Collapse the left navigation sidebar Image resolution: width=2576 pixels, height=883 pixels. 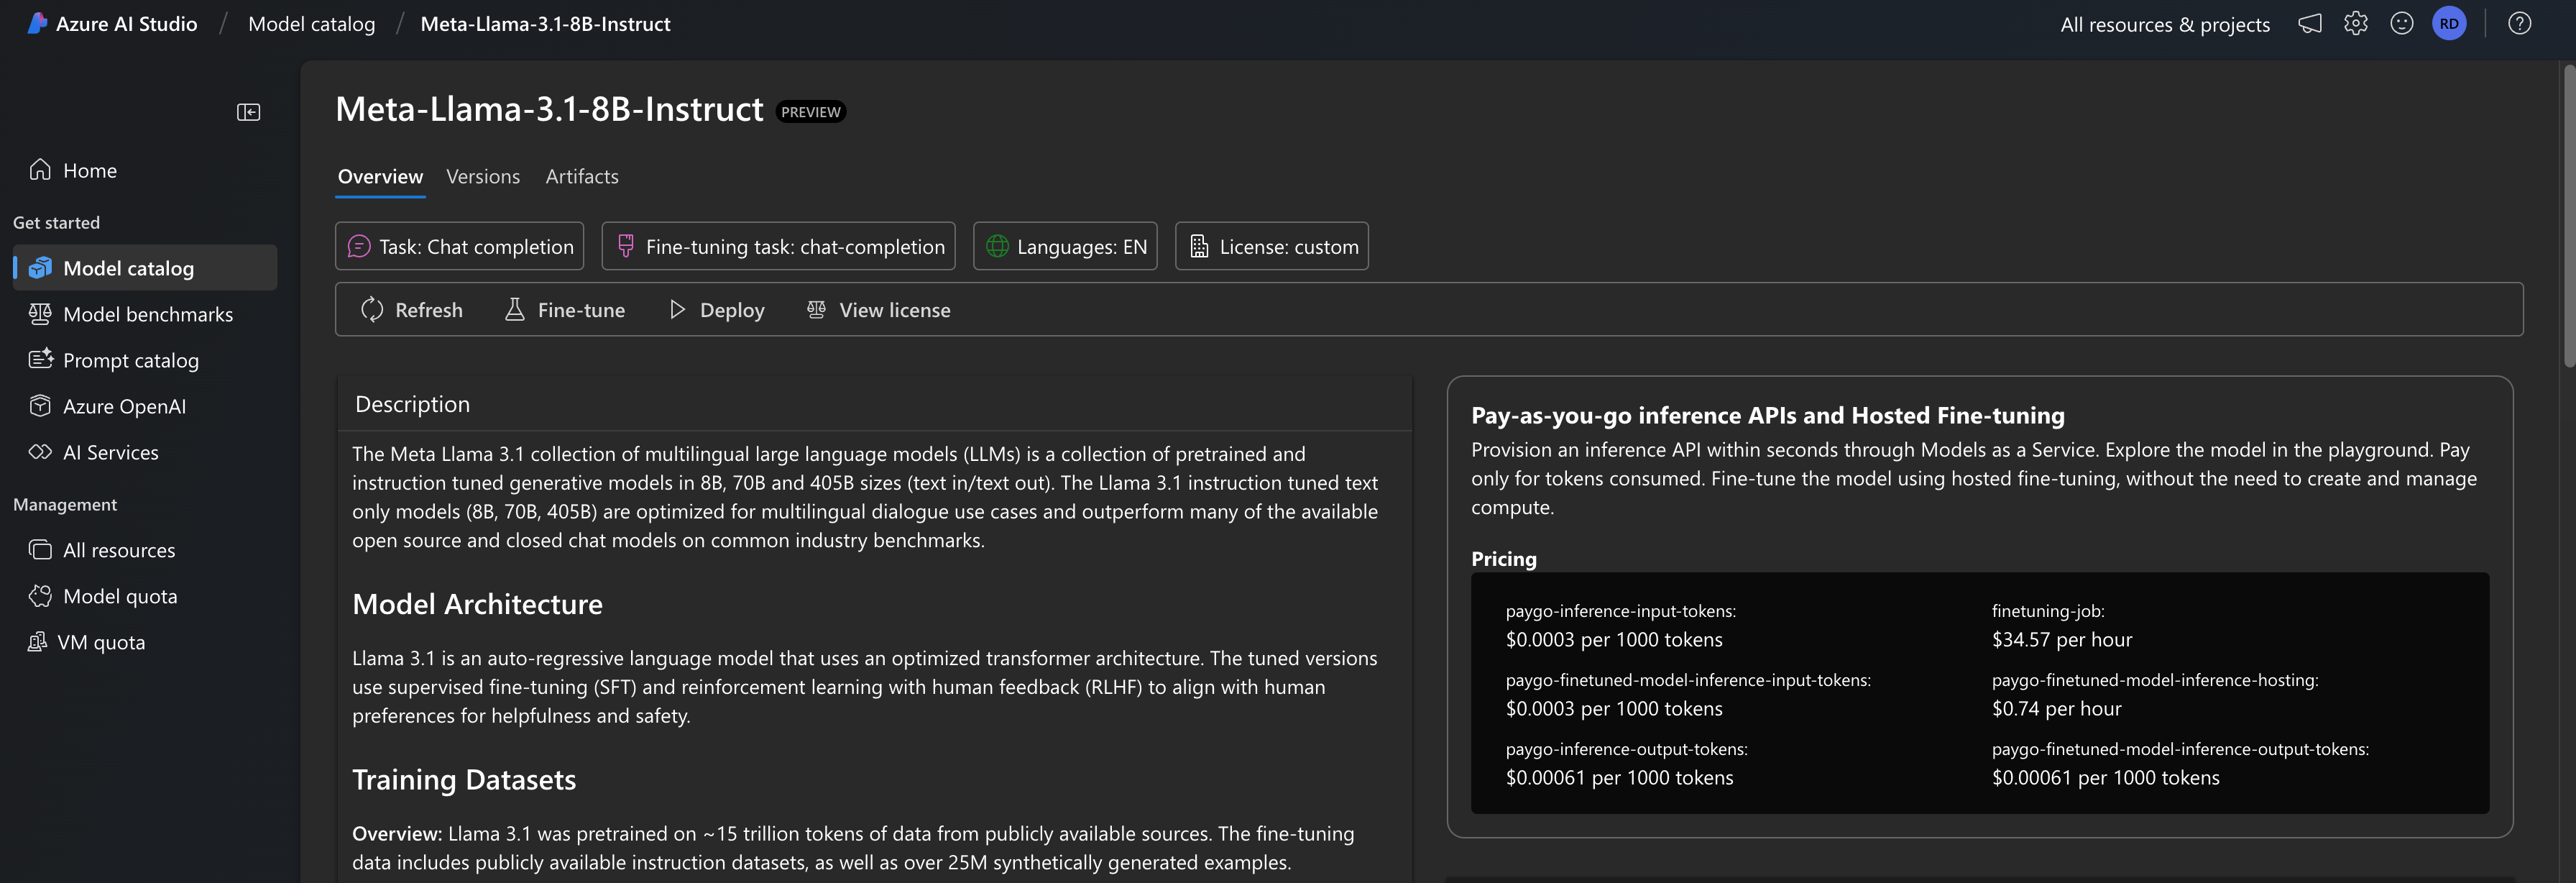(x=248, y=112)
